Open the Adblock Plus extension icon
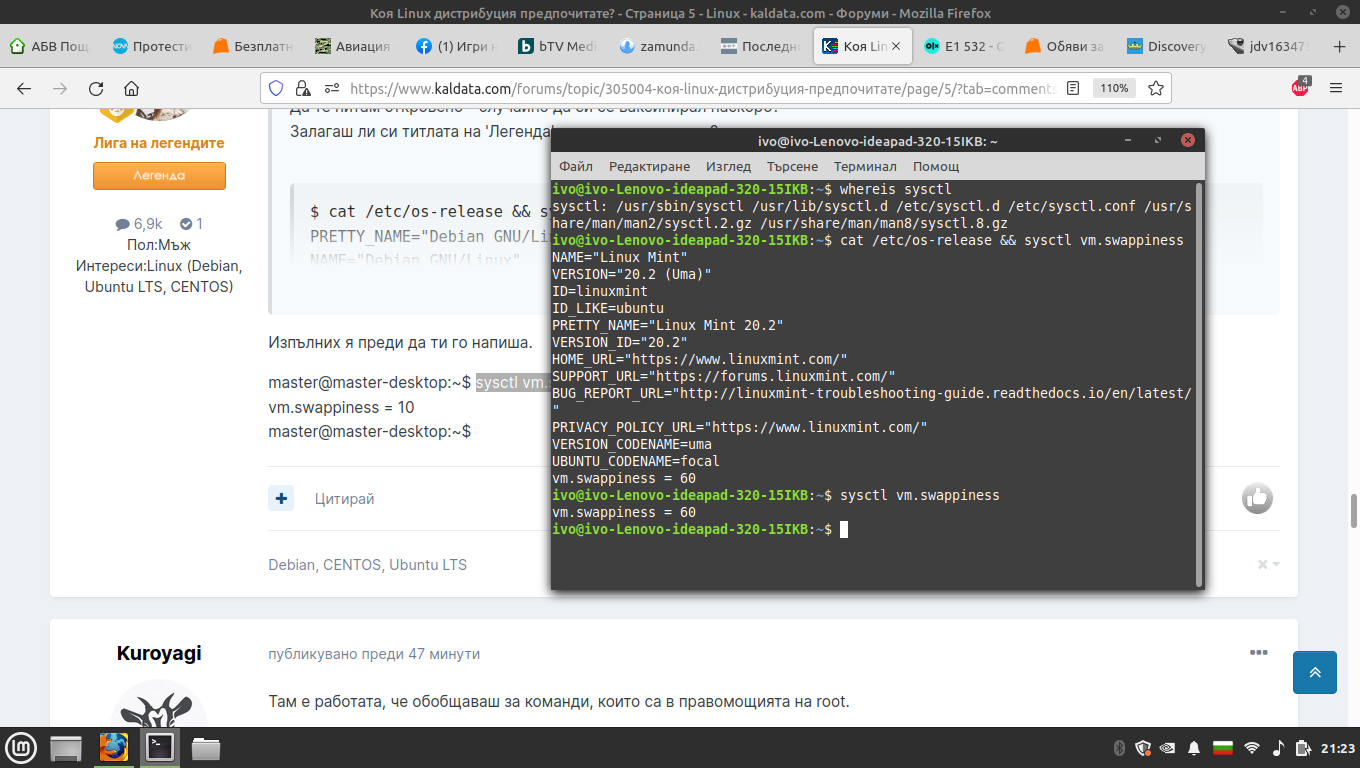This screenshot has width=1360, height=768. 1300,87
